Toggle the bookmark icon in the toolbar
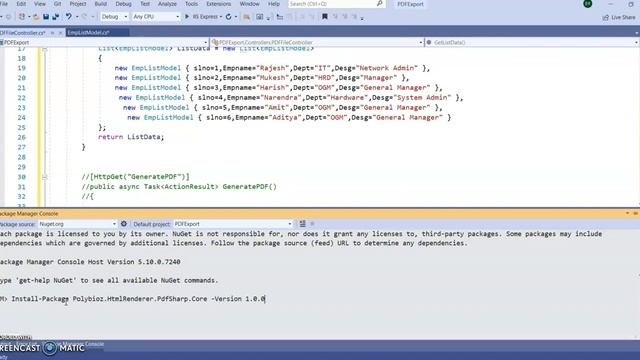The width and height of the screenshot is (640, 360). coord(324,17)
